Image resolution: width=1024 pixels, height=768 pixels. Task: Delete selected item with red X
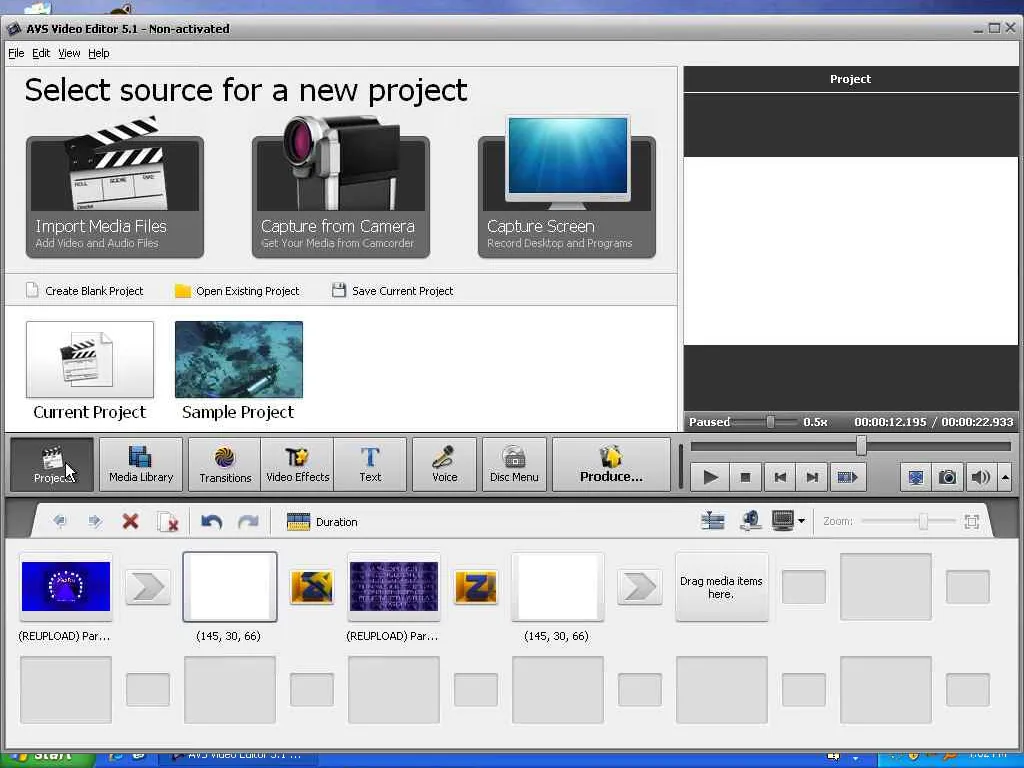(131, 521)
